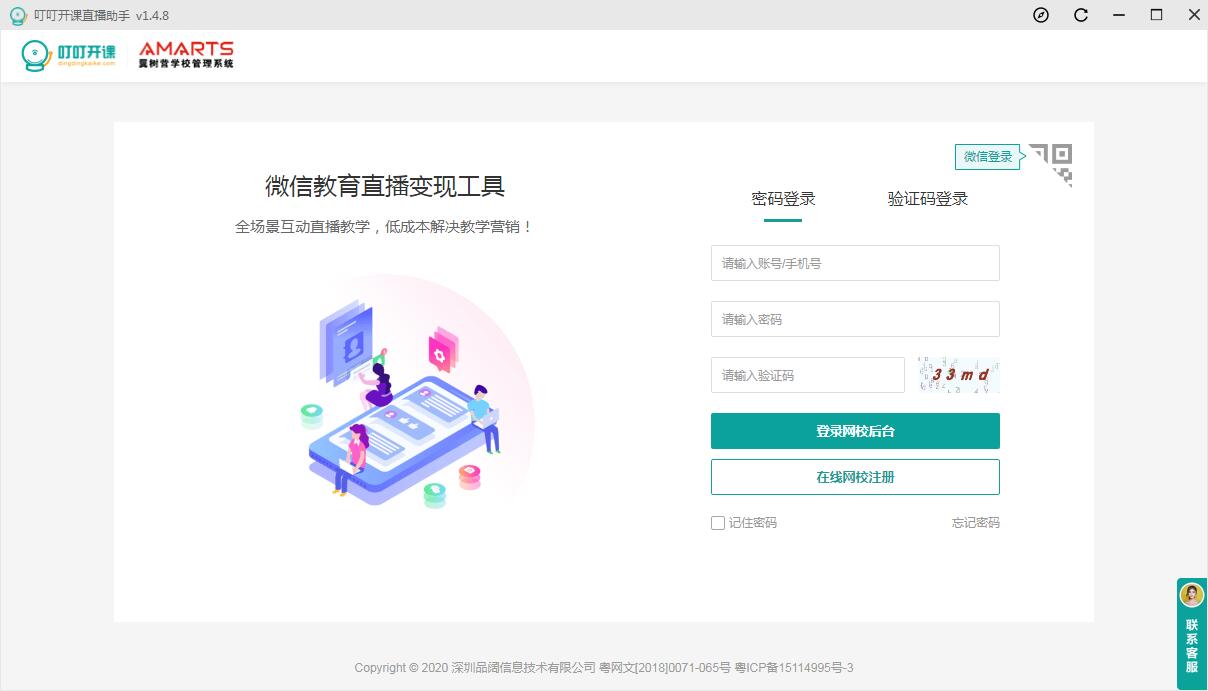This screenshot has width=1208, height=691.
Task: Click the compass icon in the title bar
Action: point(1041,15)
